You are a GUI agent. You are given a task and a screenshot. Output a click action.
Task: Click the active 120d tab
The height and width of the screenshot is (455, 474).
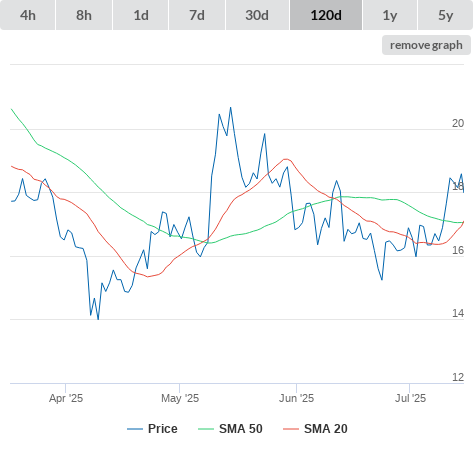point(326,15)
